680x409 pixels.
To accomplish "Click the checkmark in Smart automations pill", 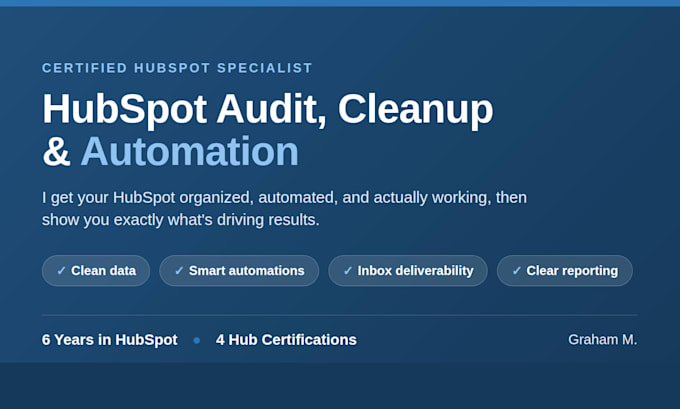I will [x=179, y=271].
